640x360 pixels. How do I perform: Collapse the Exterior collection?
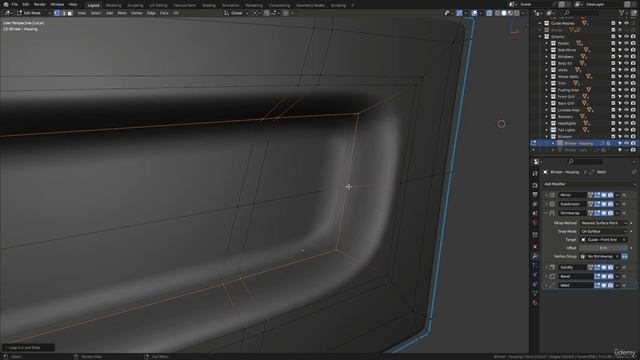pyautogui.click(x=540, y=37)
